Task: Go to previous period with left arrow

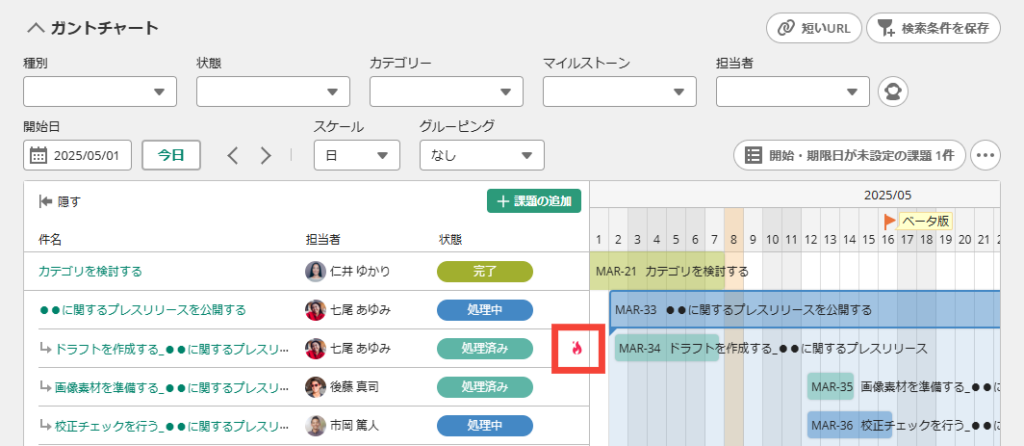Action: coord(233,155)
